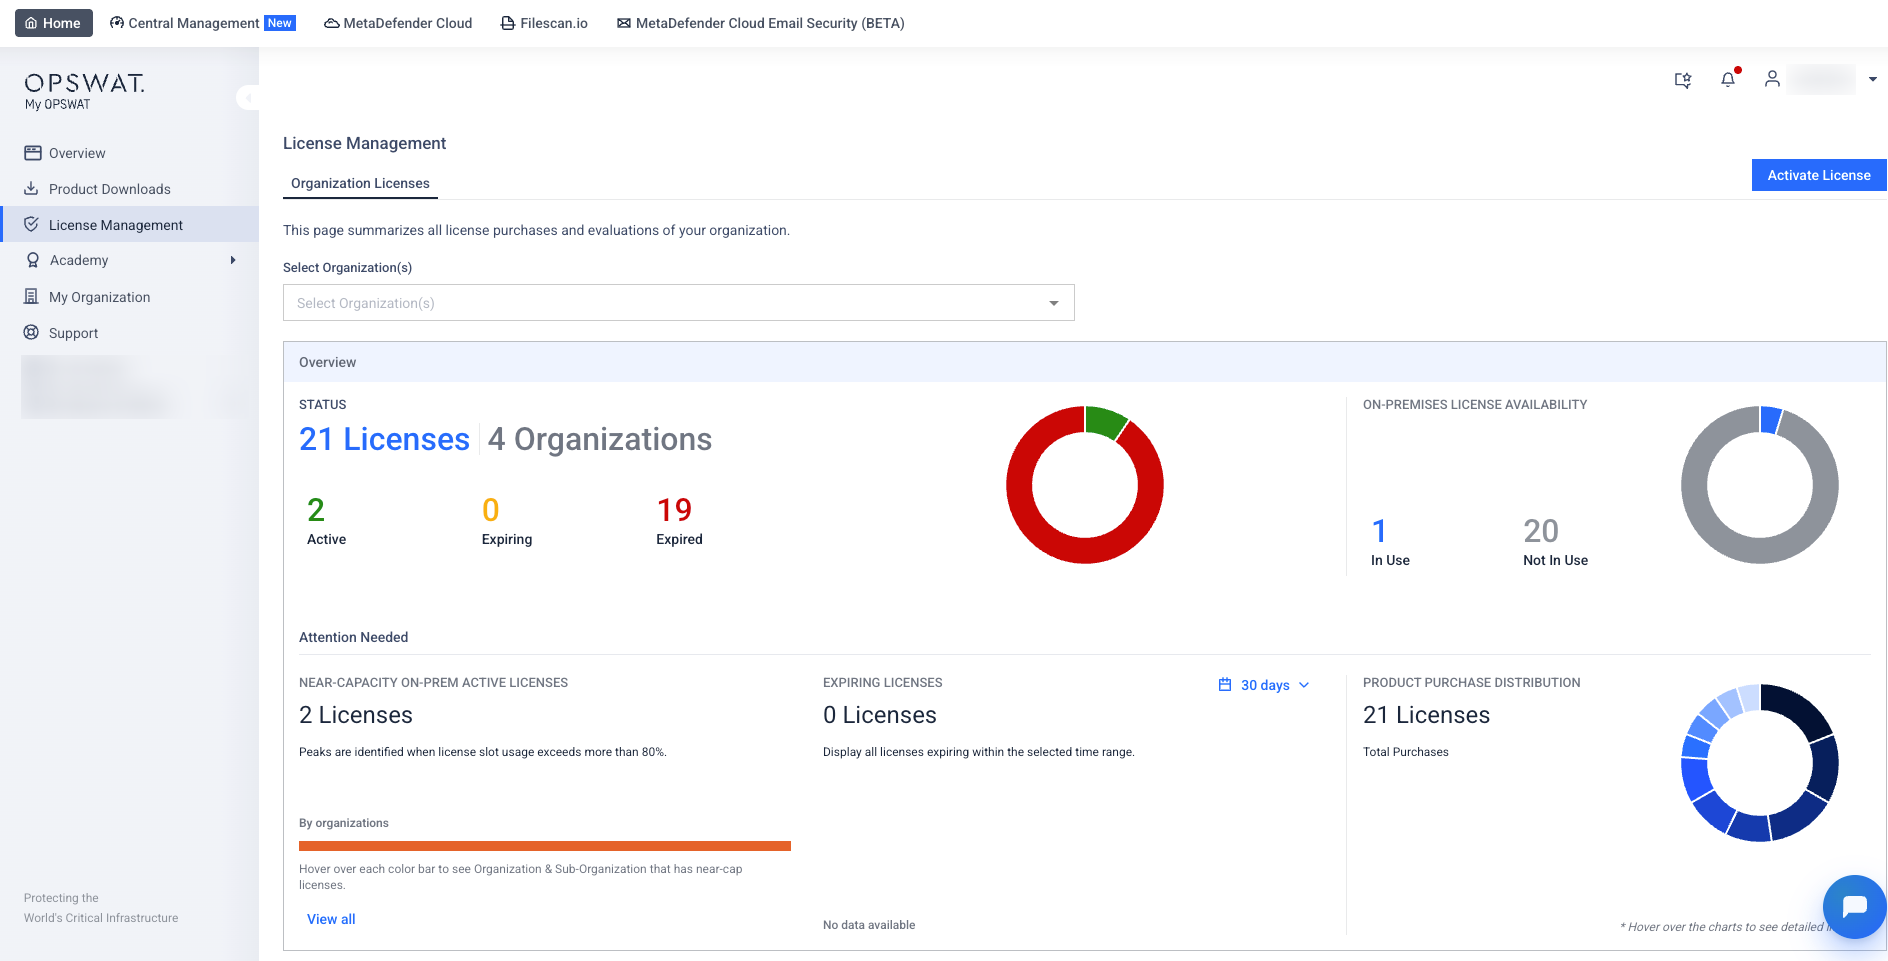
Task: Click the Overview sidebar icon
Action: [x=32, y=153]
